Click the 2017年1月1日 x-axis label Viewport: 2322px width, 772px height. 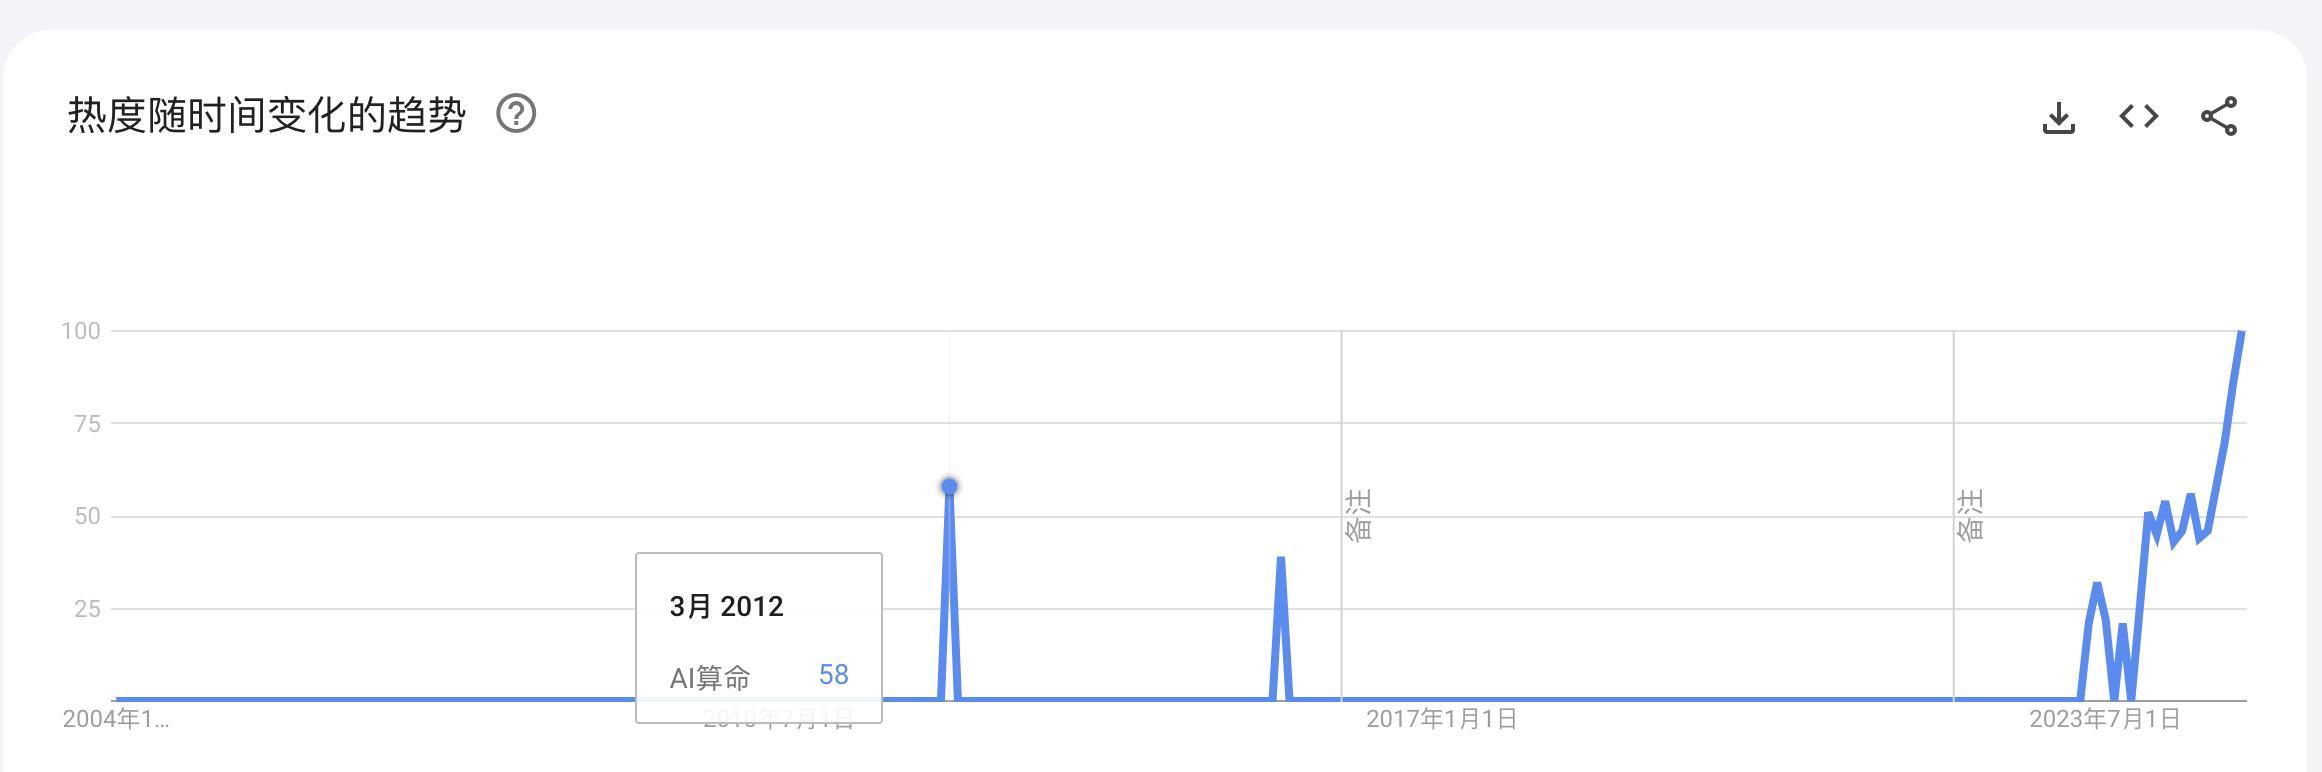tap(1442, 719)
